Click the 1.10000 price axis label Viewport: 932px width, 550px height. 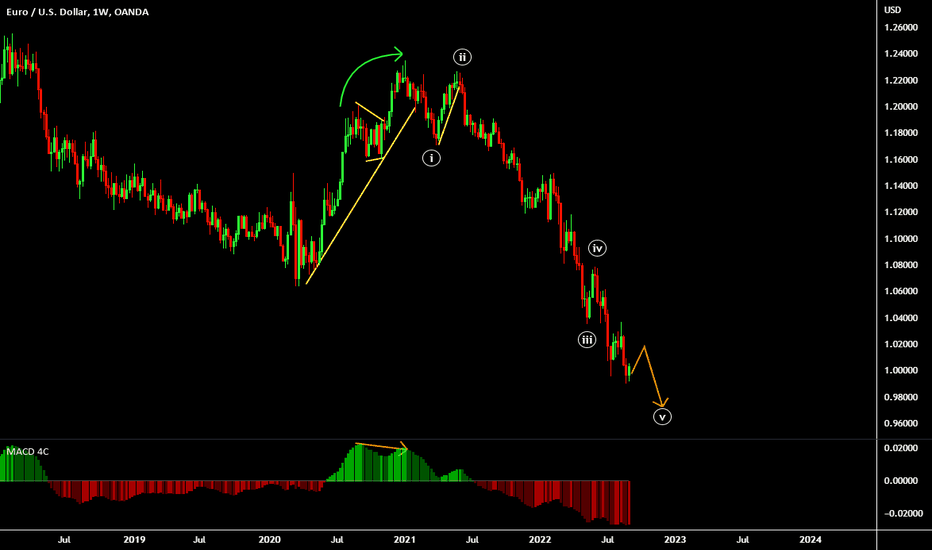[x=900, y=238]
